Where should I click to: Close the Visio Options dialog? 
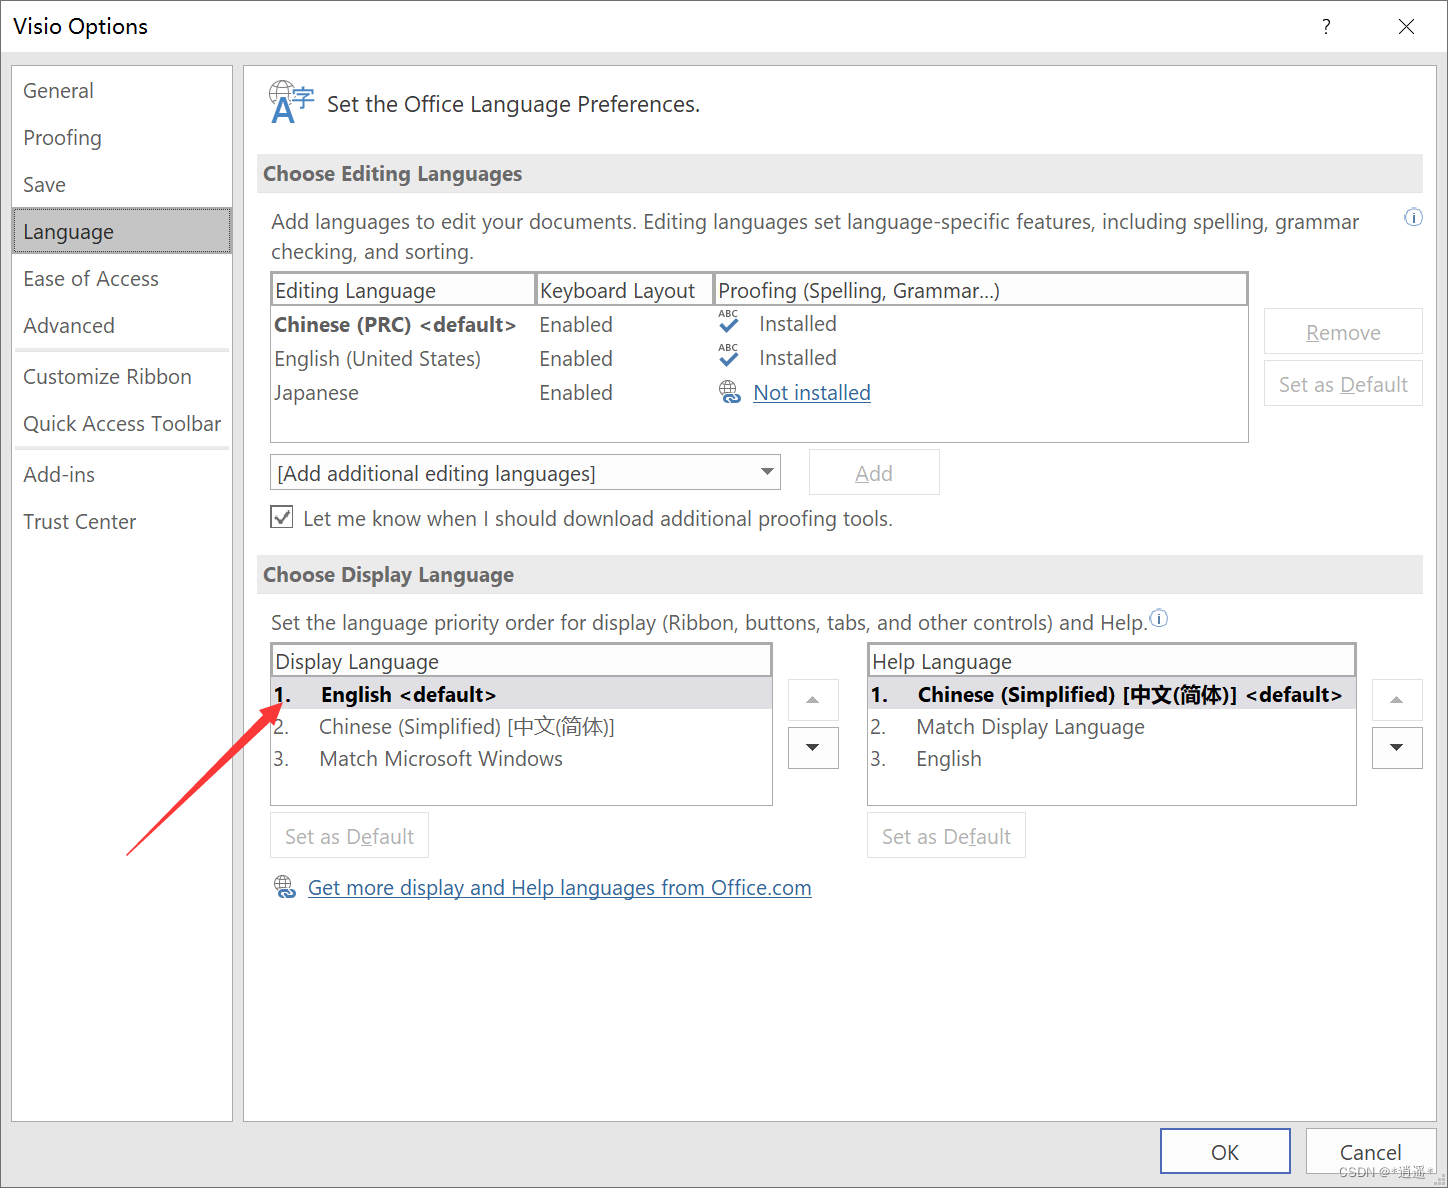point(1406,27)
